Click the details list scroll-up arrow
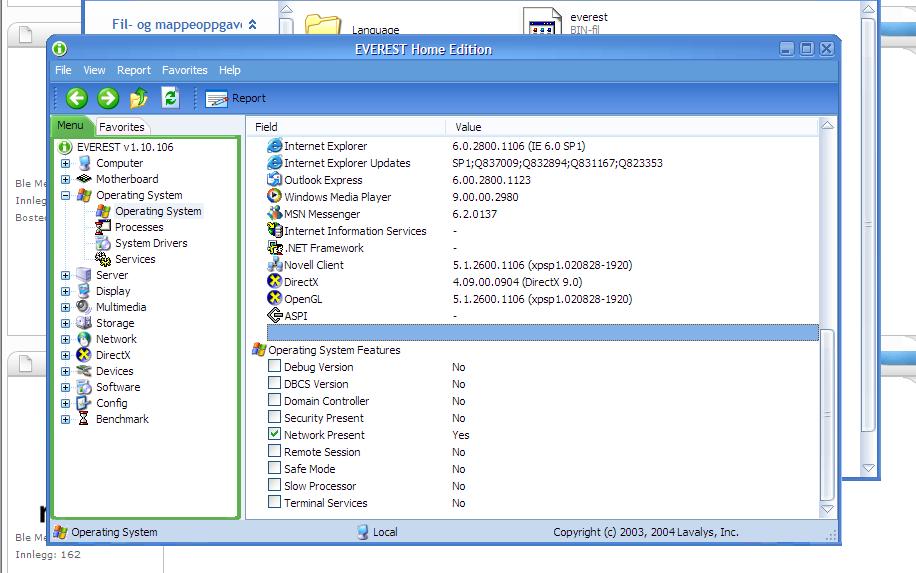Image resolution: width=916 pixels, height=573 pixels. tap(827, 126)
